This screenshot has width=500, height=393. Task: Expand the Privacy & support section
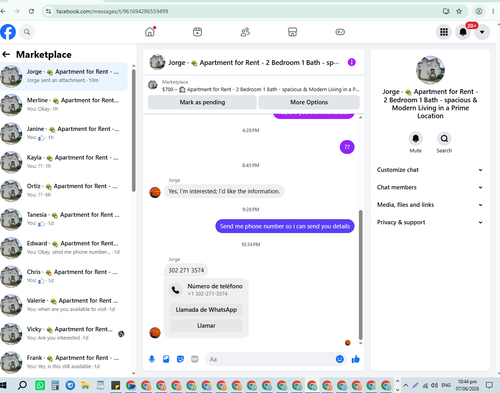tap(430, 222)
